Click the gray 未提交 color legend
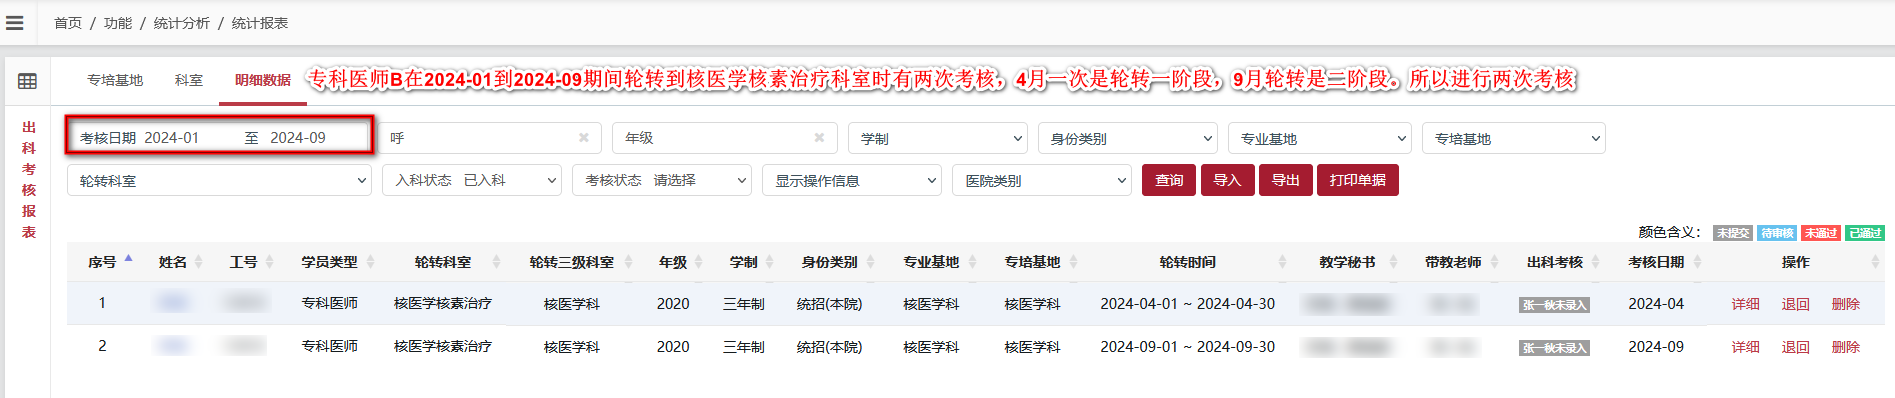This screenshot has height=398, width=1895. (1733, 233)
